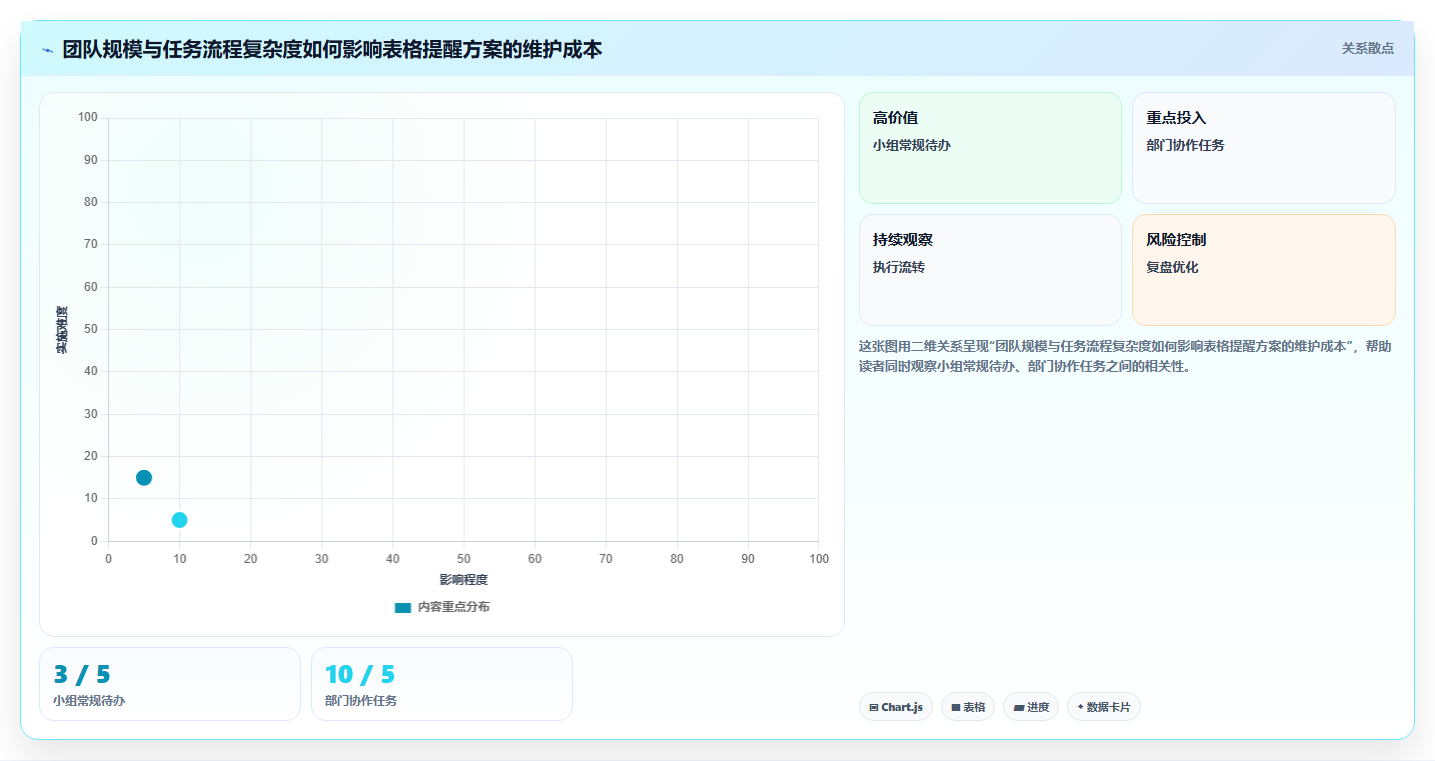Click the chart title heading text
The width and height of the screenshot is (1435, 761).
pos(332,49)
